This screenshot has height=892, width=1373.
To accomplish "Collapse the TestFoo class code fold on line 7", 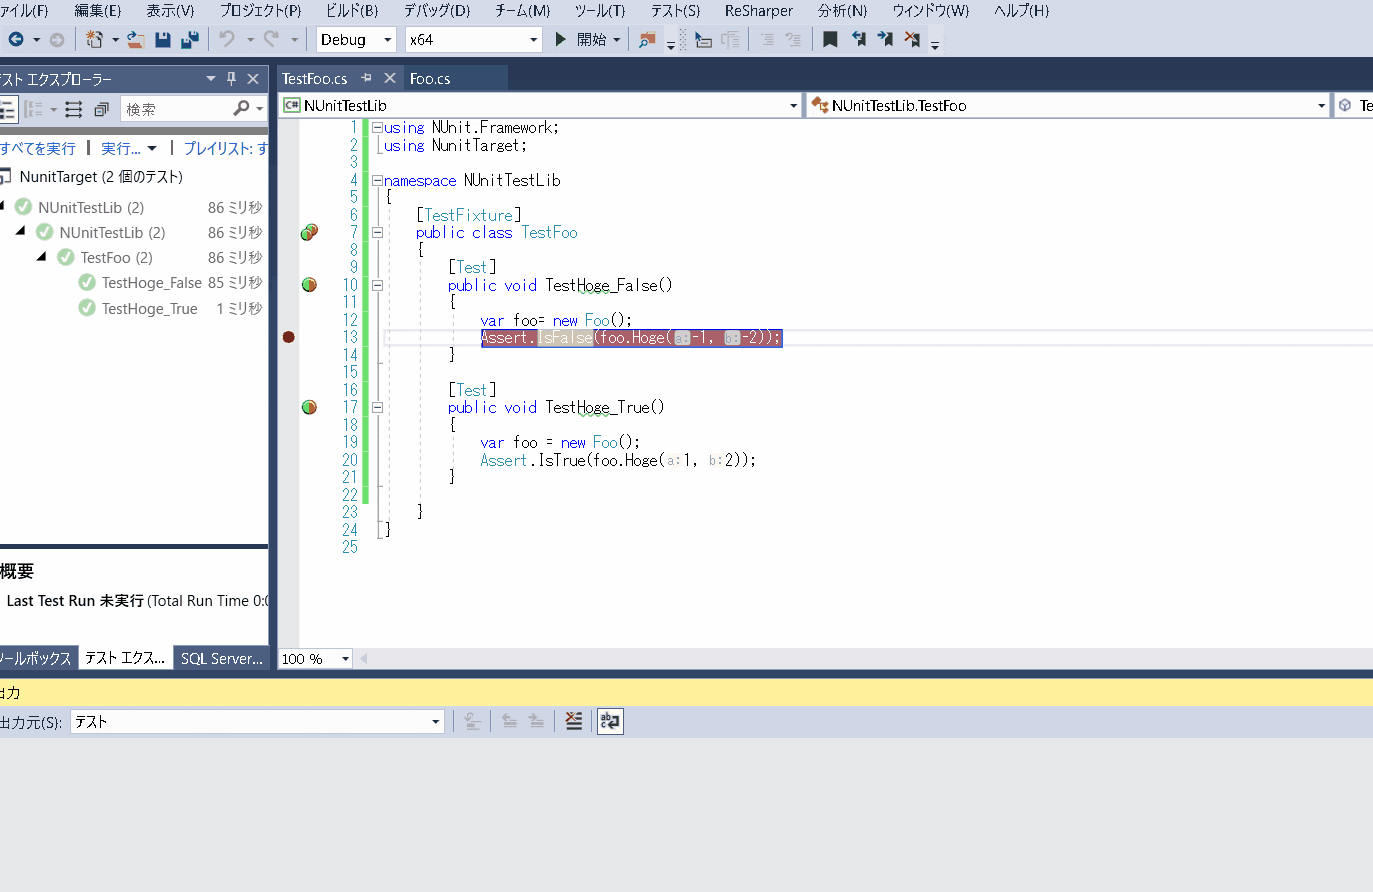I will pyautogui.click(x=378, y=232).
